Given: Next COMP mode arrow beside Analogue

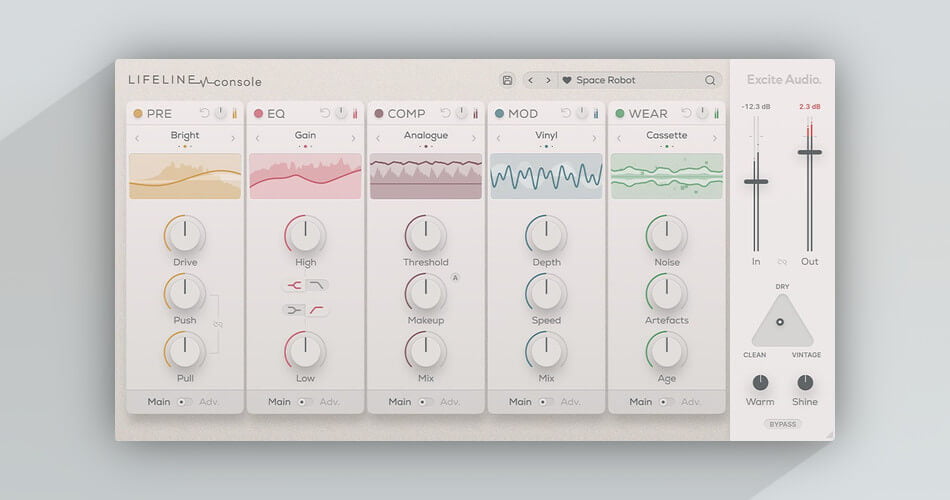Looking at the screenshot, I should [473, 139].
